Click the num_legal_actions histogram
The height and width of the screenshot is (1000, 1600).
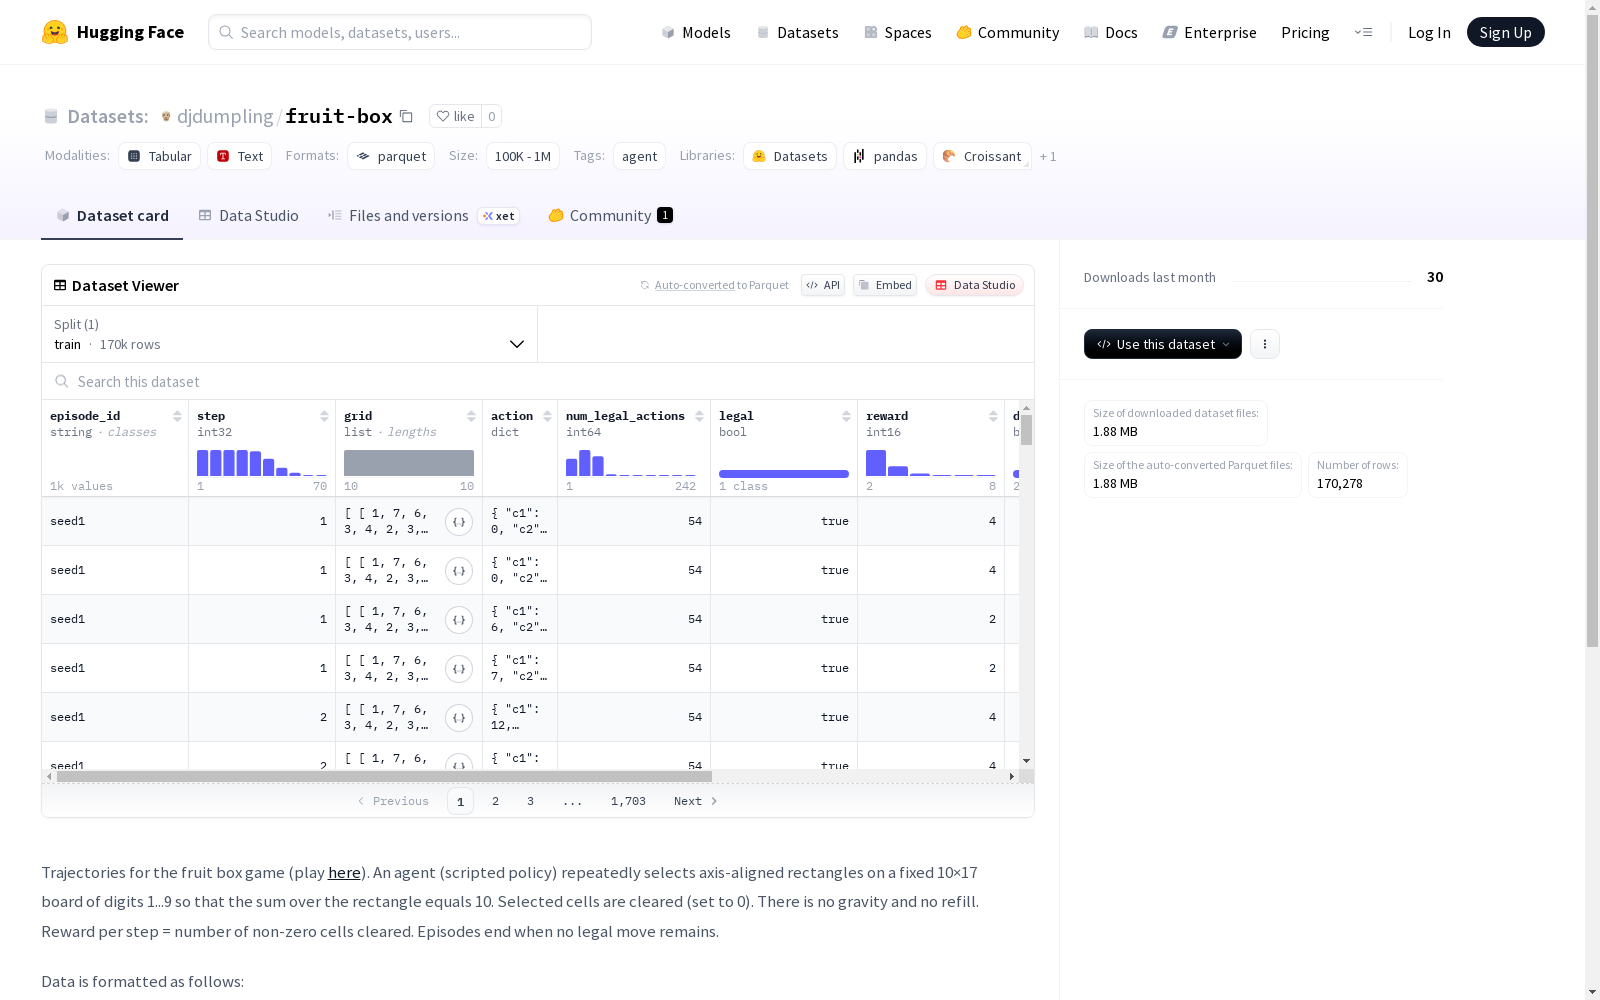point(631,463)
